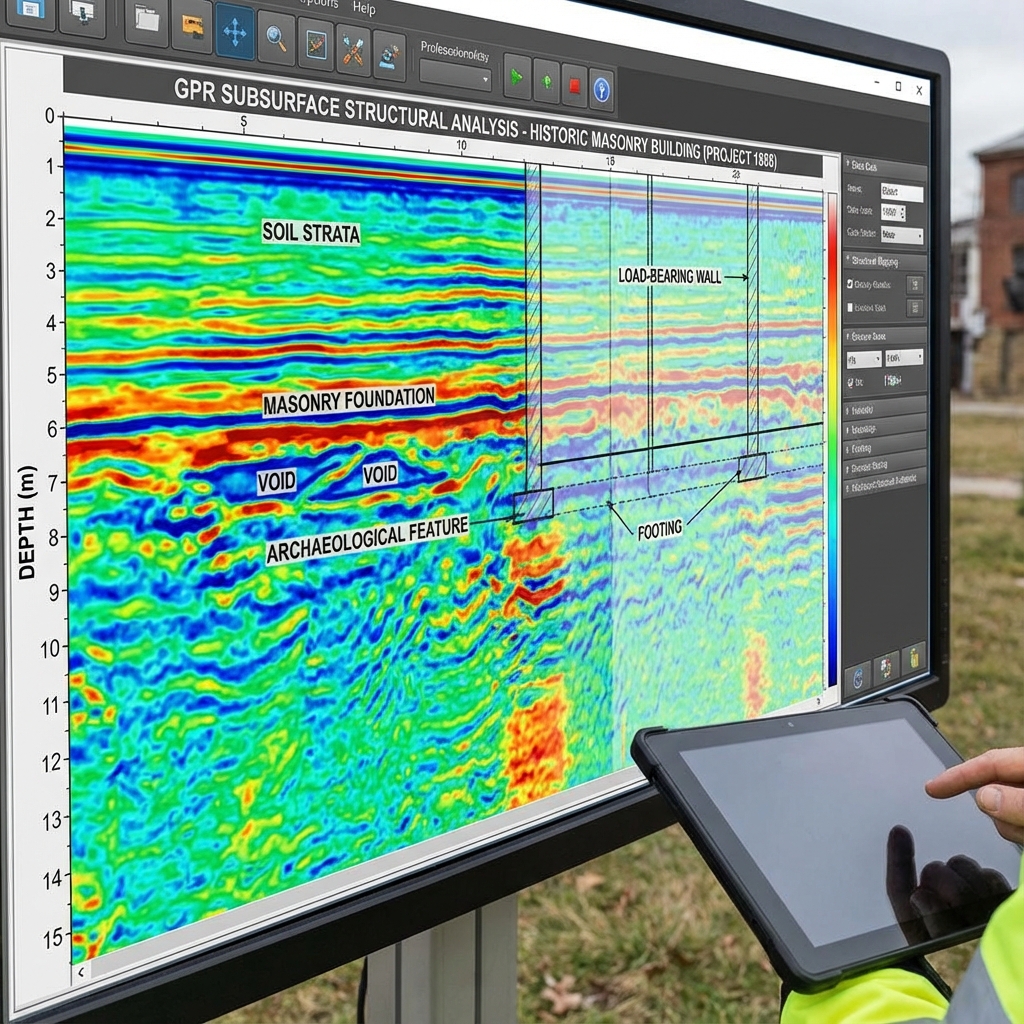Viewport: 1024px width, 1024px height.
Task: Click the save disk icon in toolbar
Action: tap(29, 10)
